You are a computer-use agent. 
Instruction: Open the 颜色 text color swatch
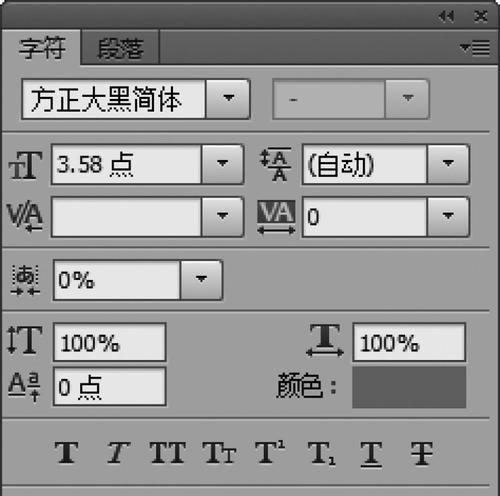click(409, 387)
